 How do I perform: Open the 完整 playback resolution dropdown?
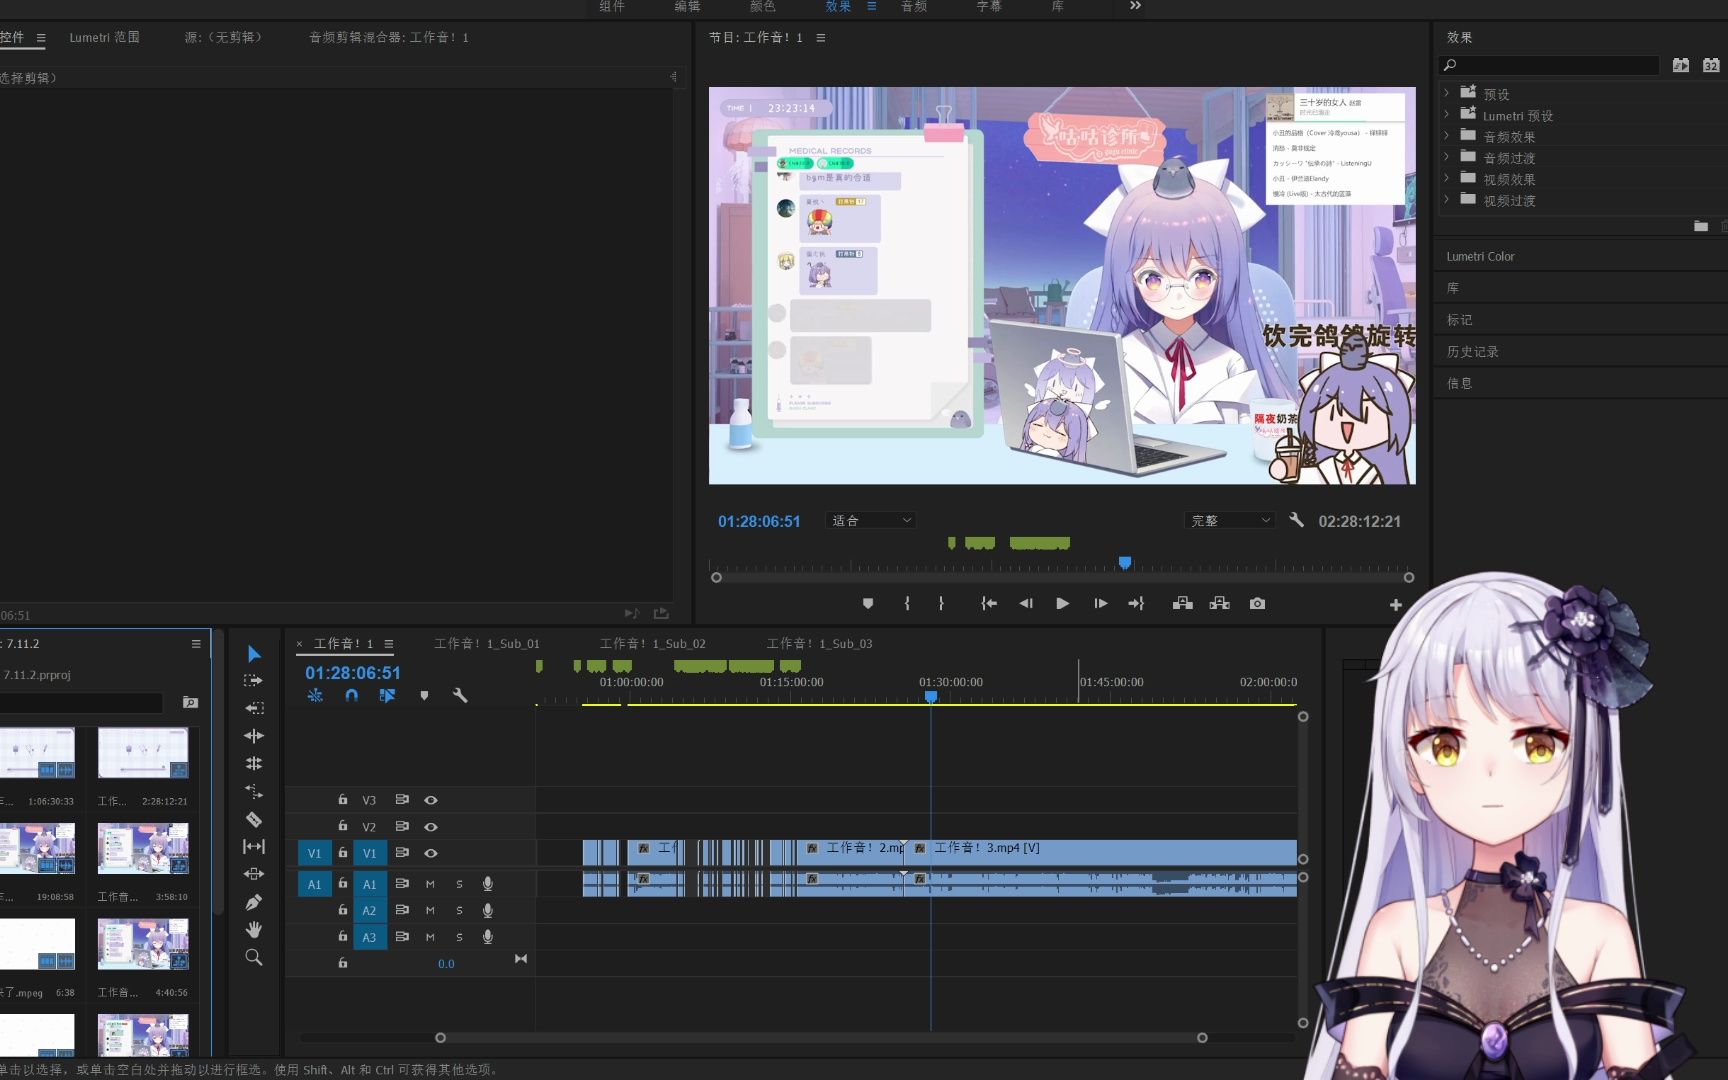coord(1230,520)
